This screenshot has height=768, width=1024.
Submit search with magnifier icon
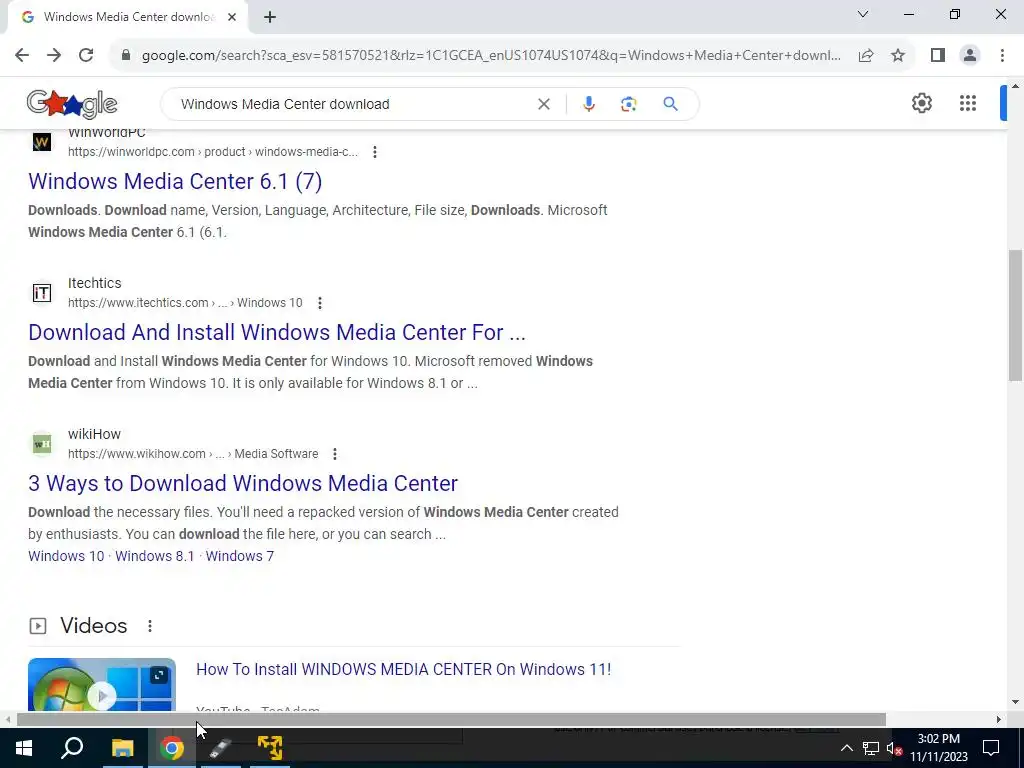click(670, 104)
